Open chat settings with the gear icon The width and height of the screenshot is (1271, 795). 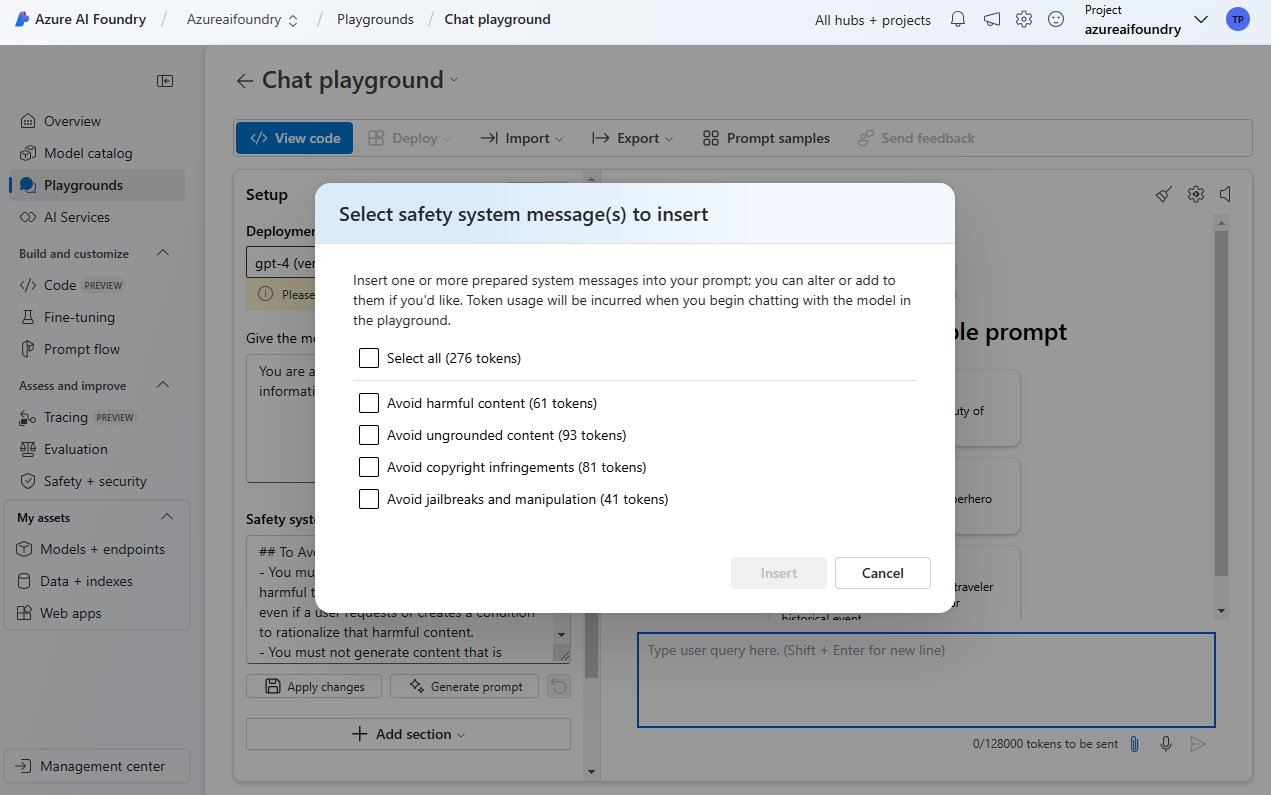point(1195,194)
